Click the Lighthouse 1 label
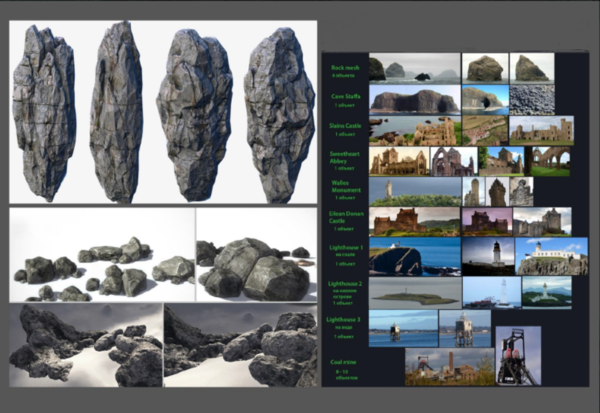600x413 pixels. tap(345, 248)
